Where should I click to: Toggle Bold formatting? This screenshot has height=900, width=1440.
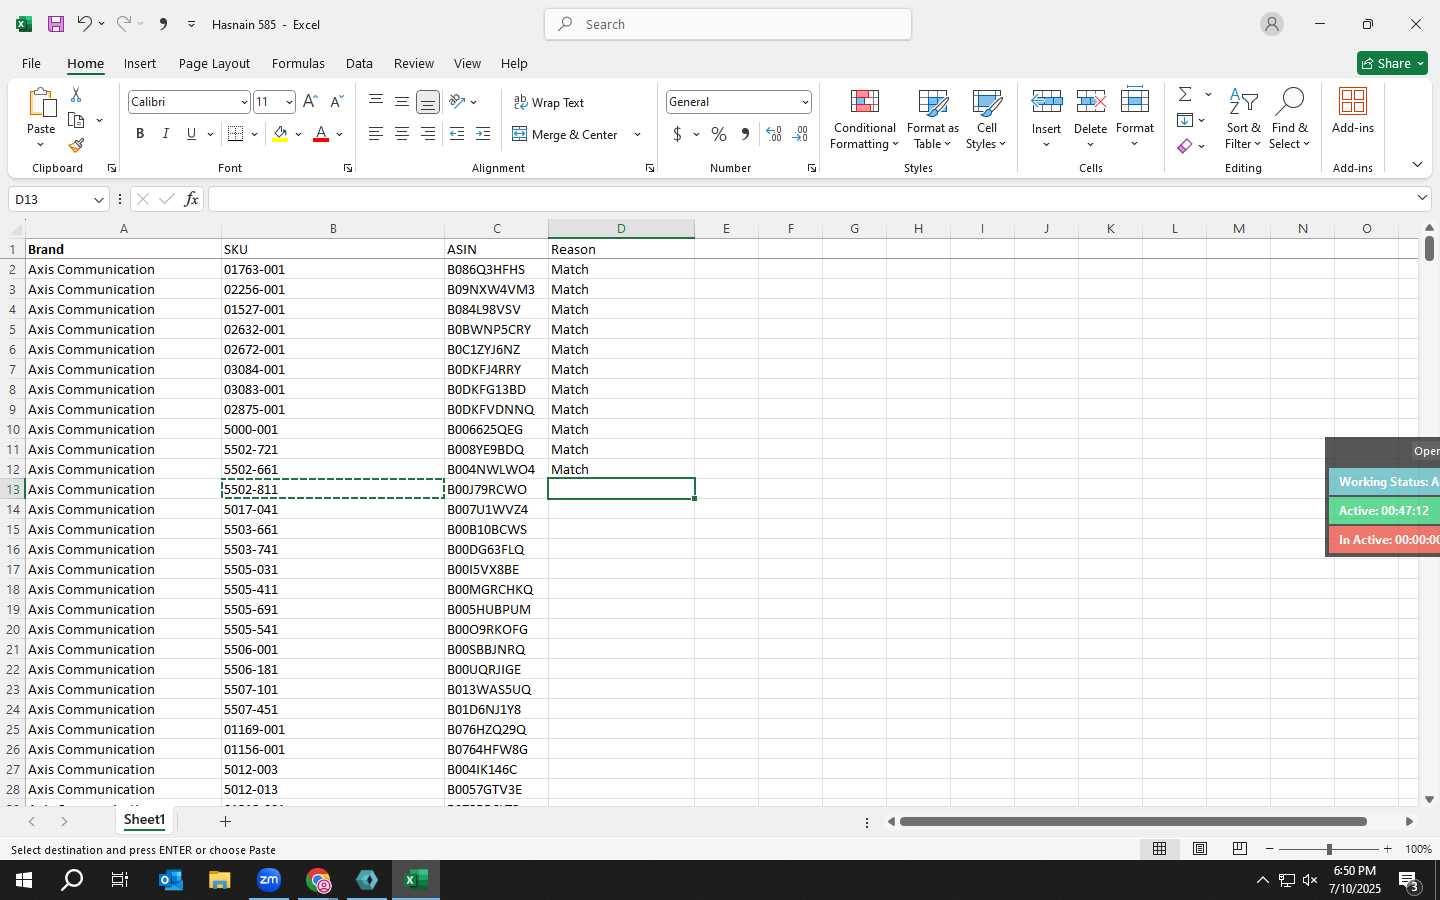pos(140,134)
